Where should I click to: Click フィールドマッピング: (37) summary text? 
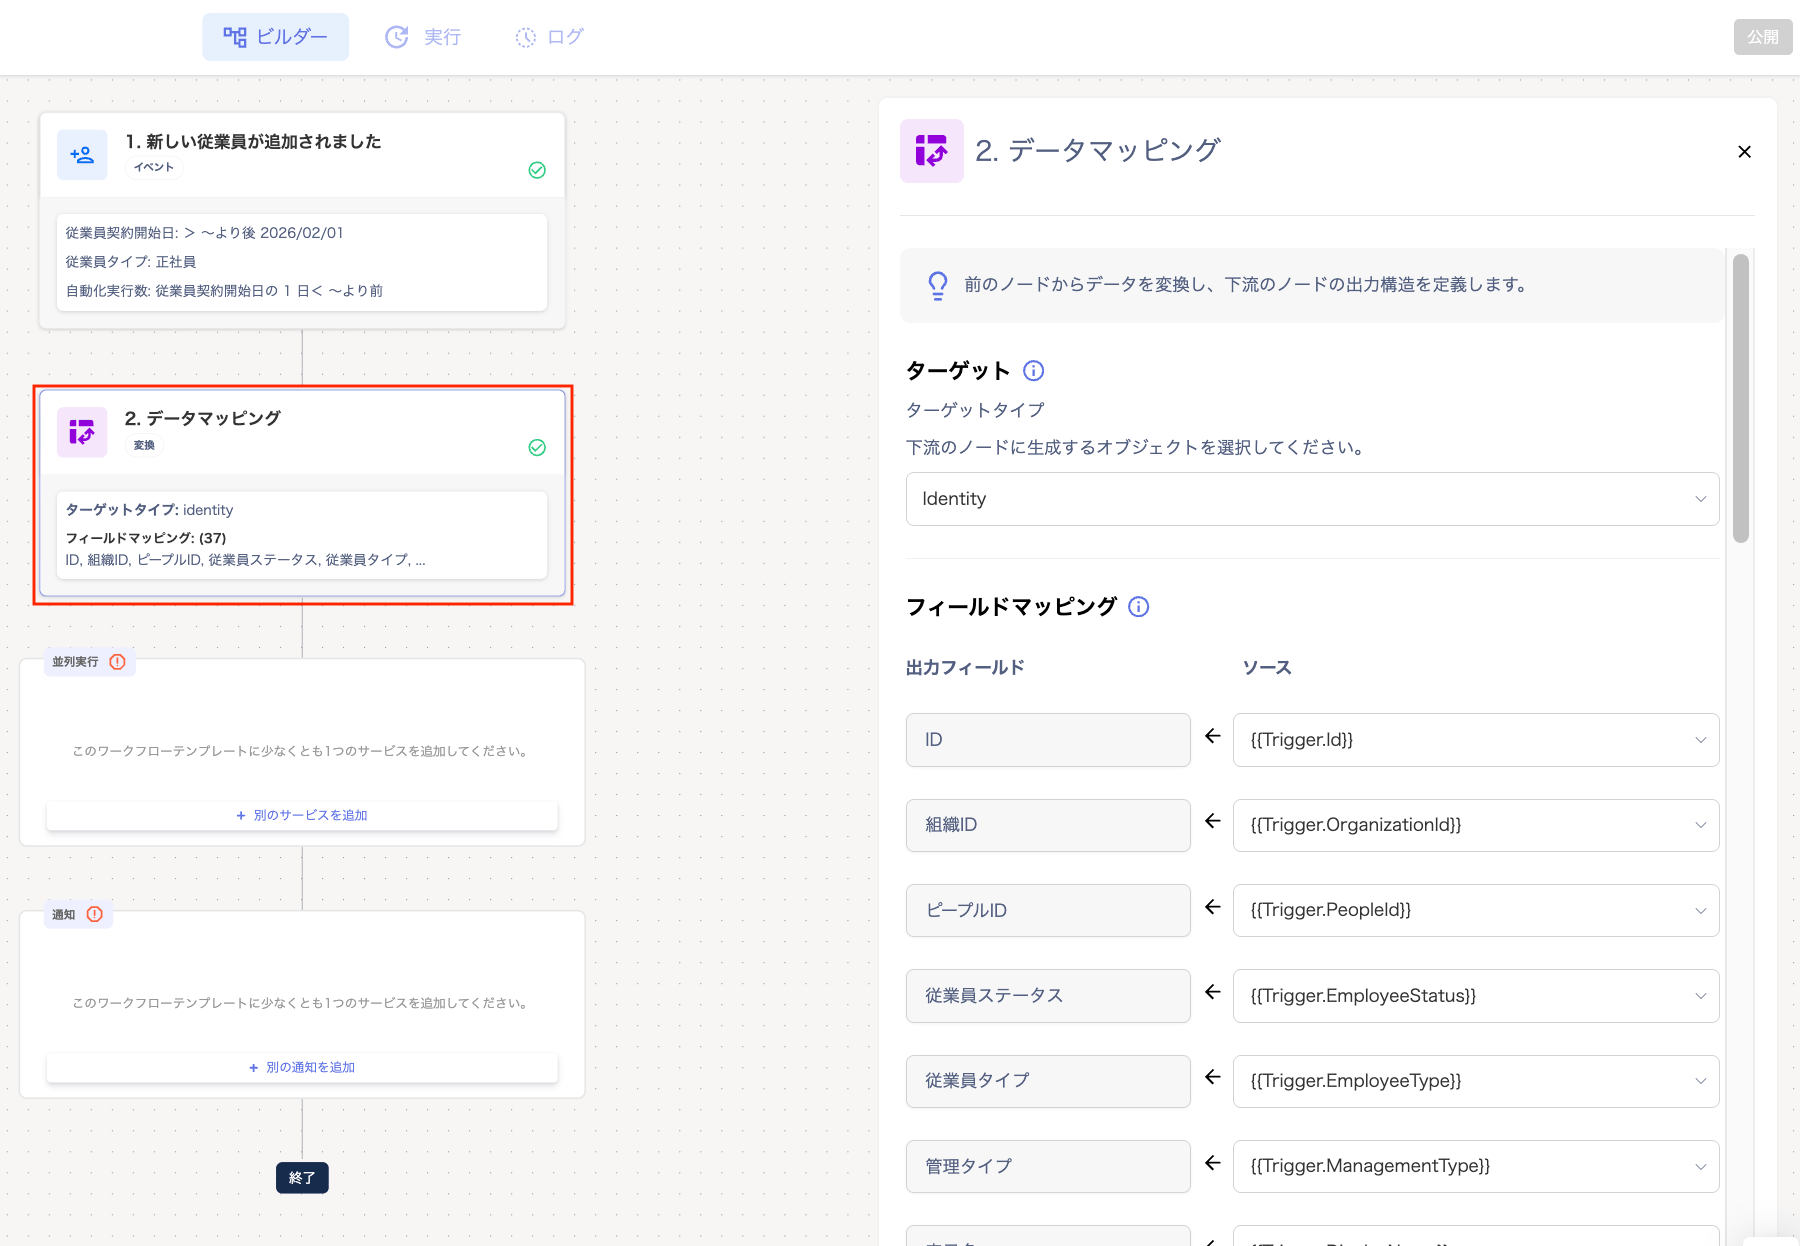pyautogui.click(x=146, y=538)
